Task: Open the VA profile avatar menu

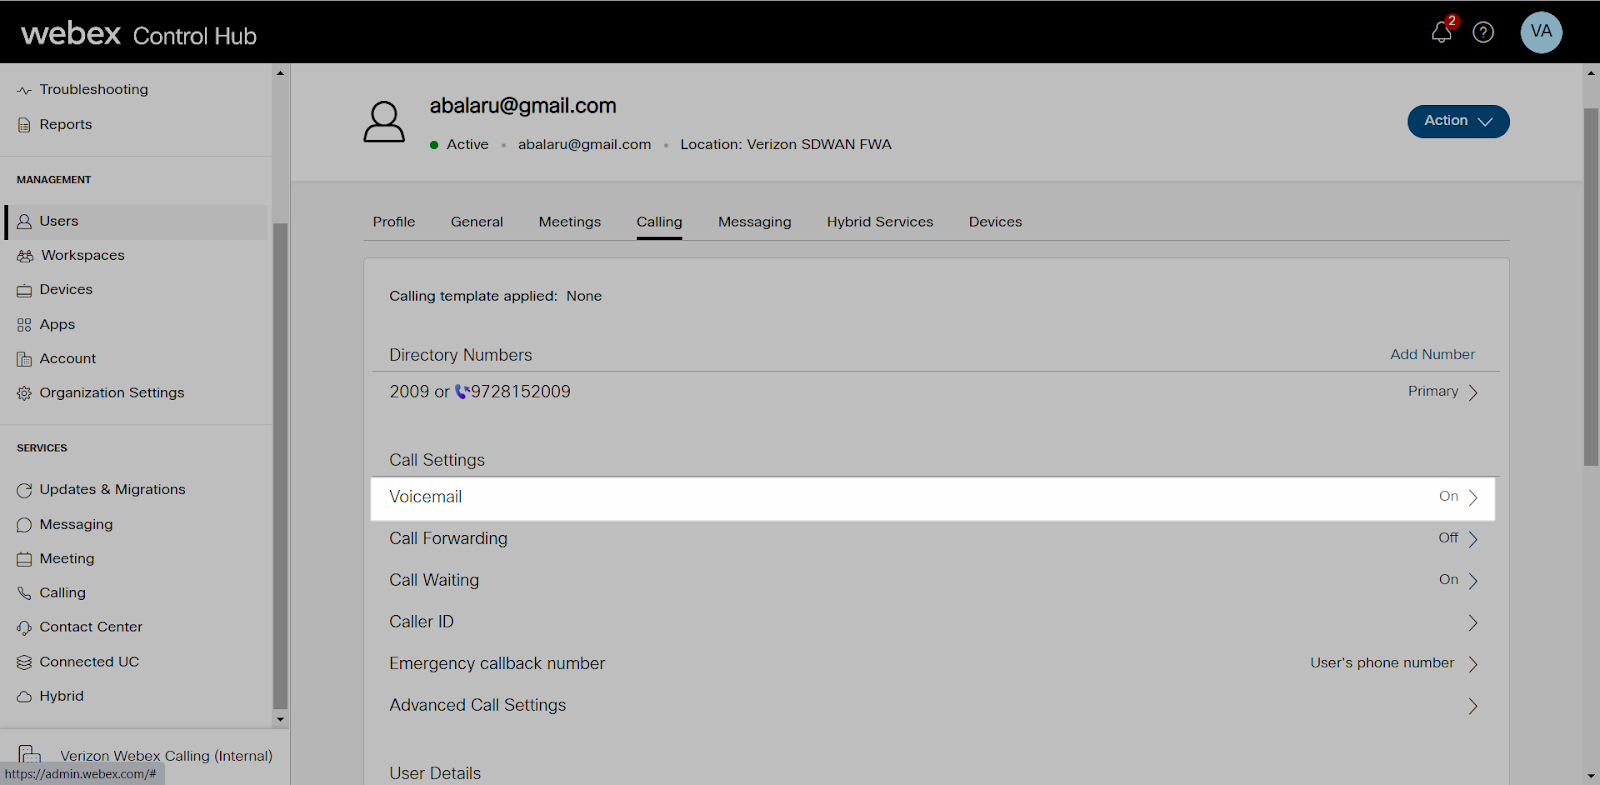Action: click(1541, 32)
